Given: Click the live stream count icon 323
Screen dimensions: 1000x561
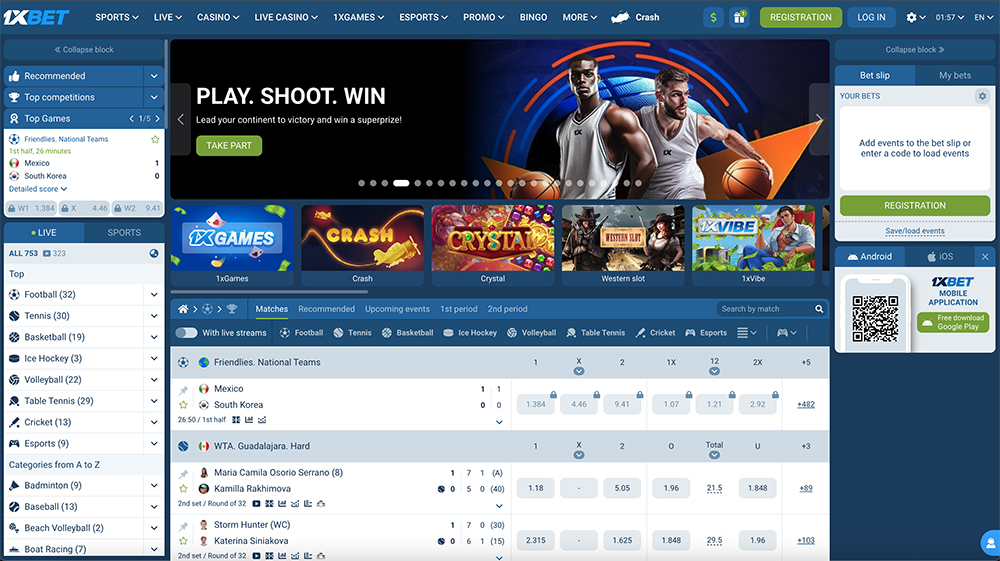Looking at the screenshot, I should [x=54, y=253].
